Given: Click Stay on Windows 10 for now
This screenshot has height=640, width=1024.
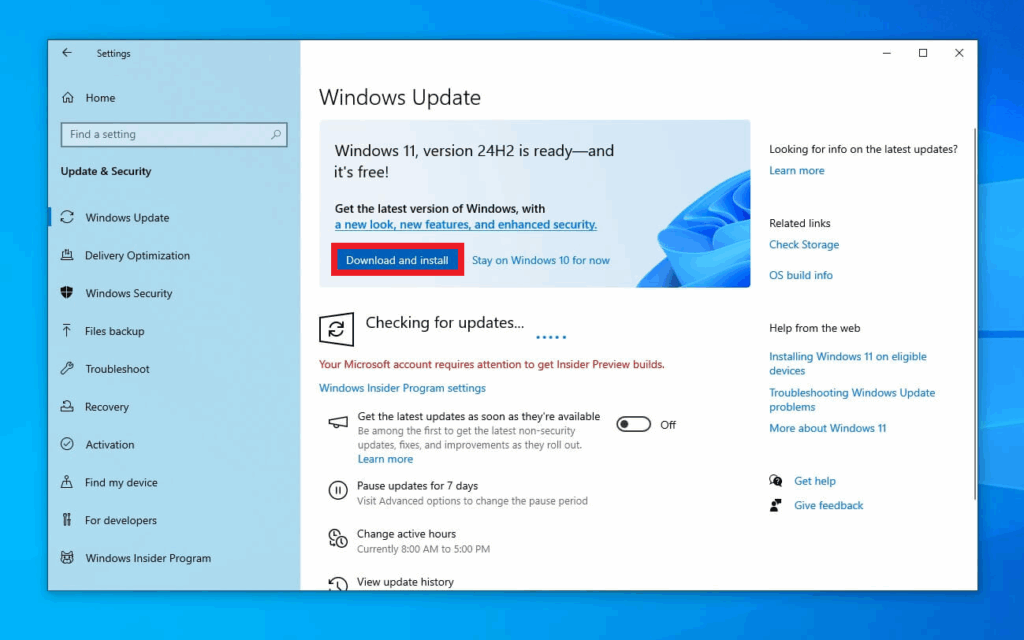Looking at the screenshot, I should click(x=540, y=260).
